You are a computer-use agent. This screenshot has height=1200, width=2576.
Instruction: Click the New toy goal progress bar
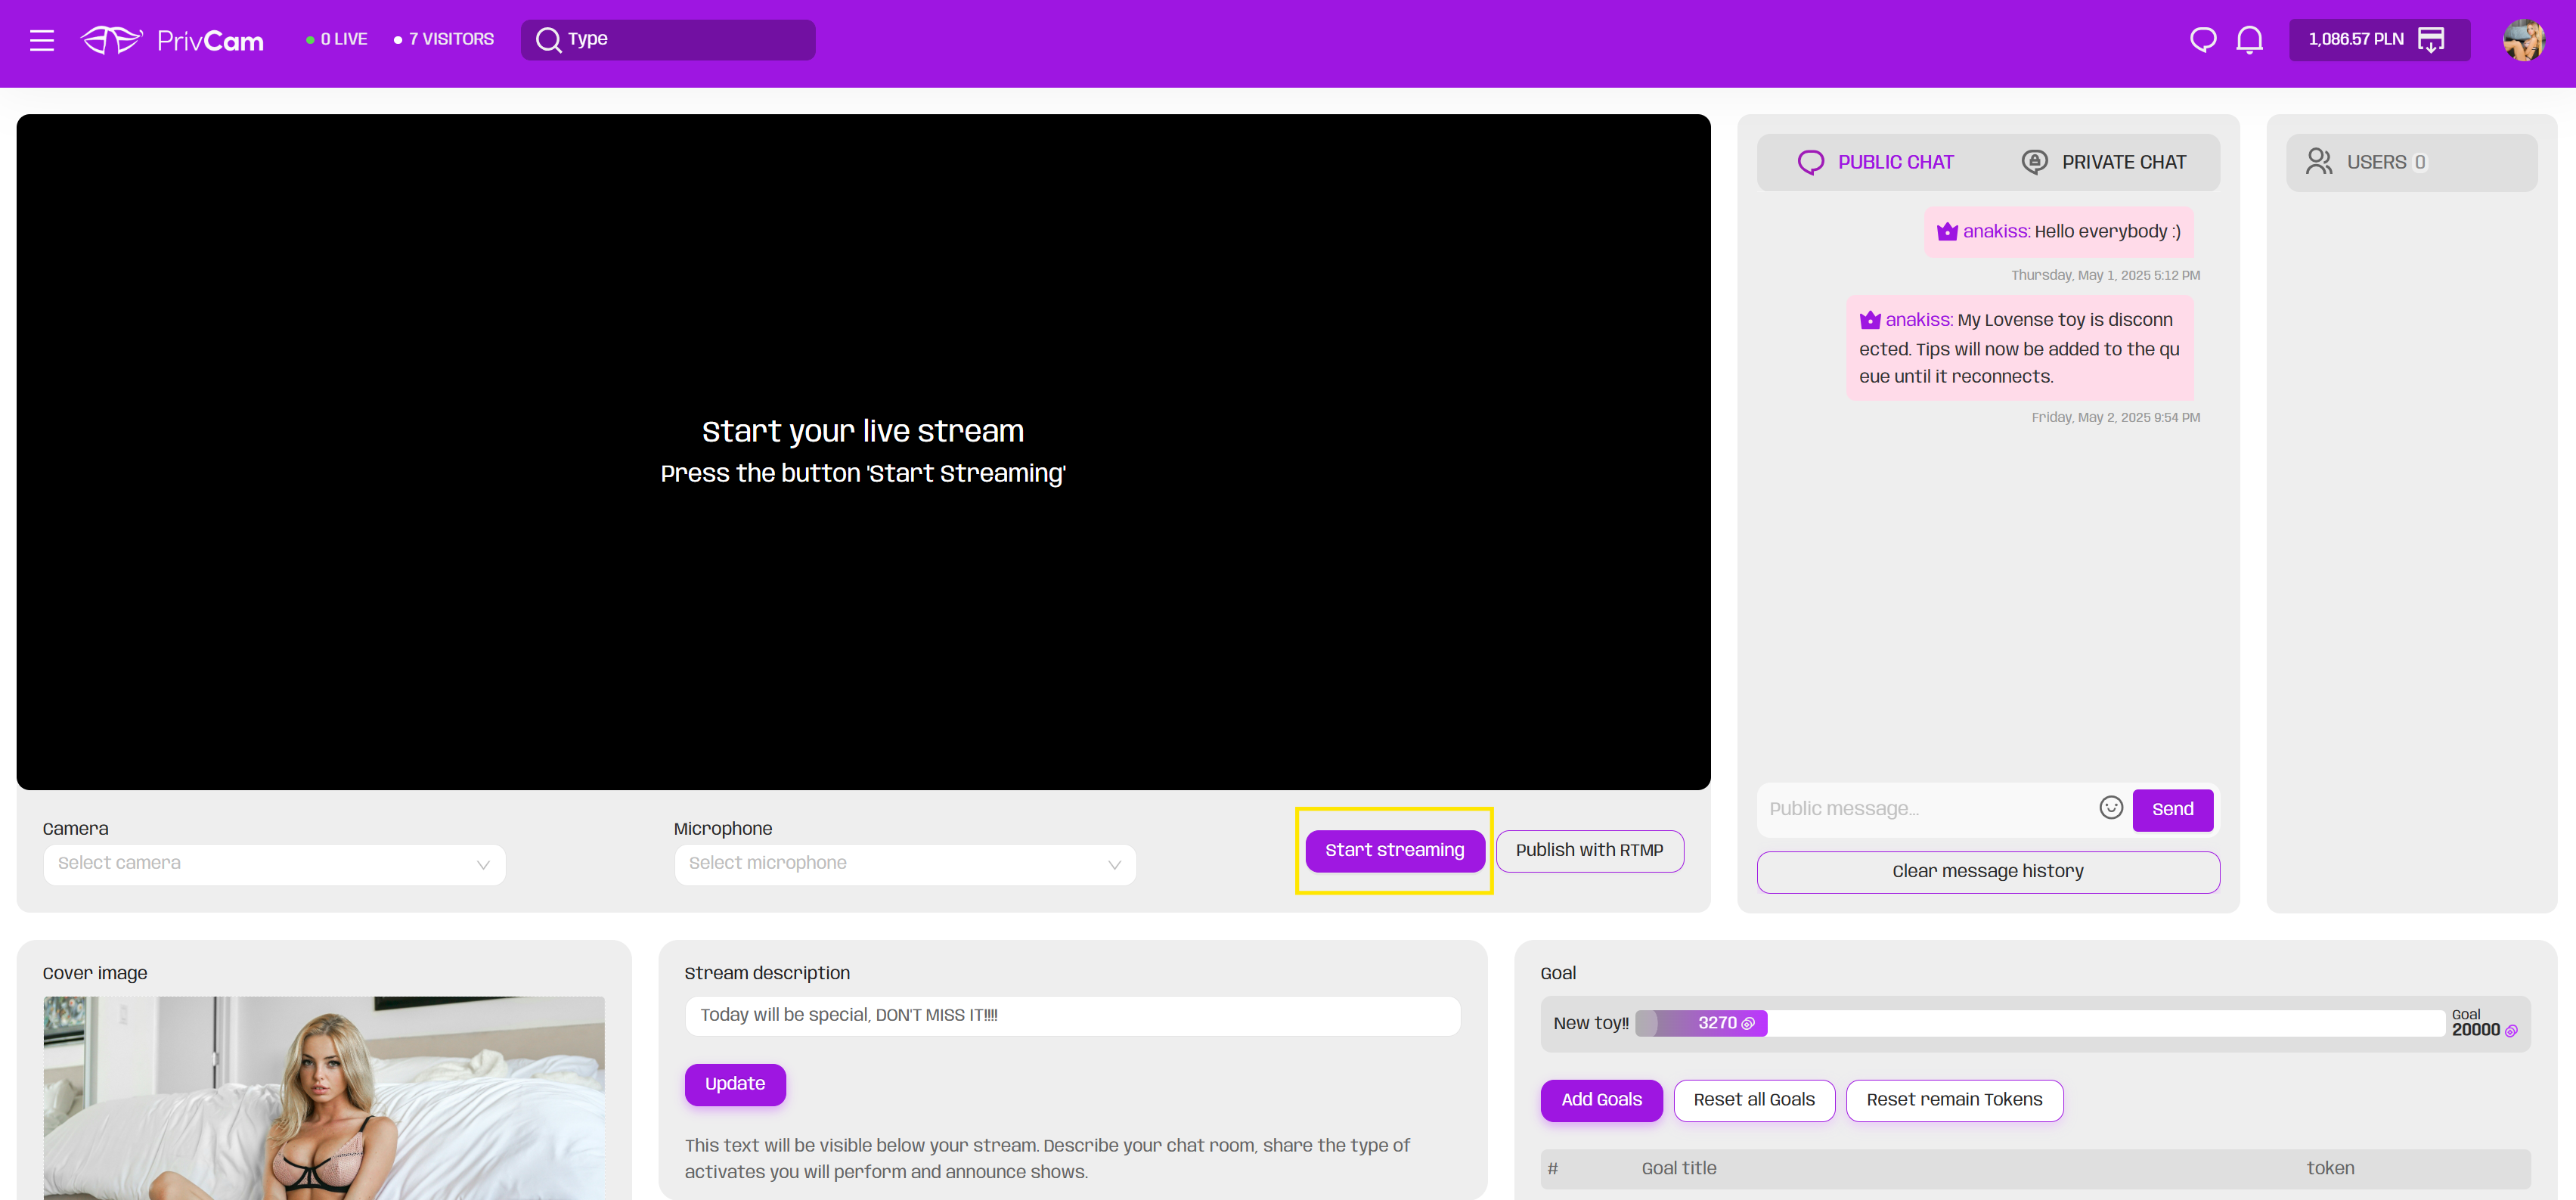coord(2040,1023)
